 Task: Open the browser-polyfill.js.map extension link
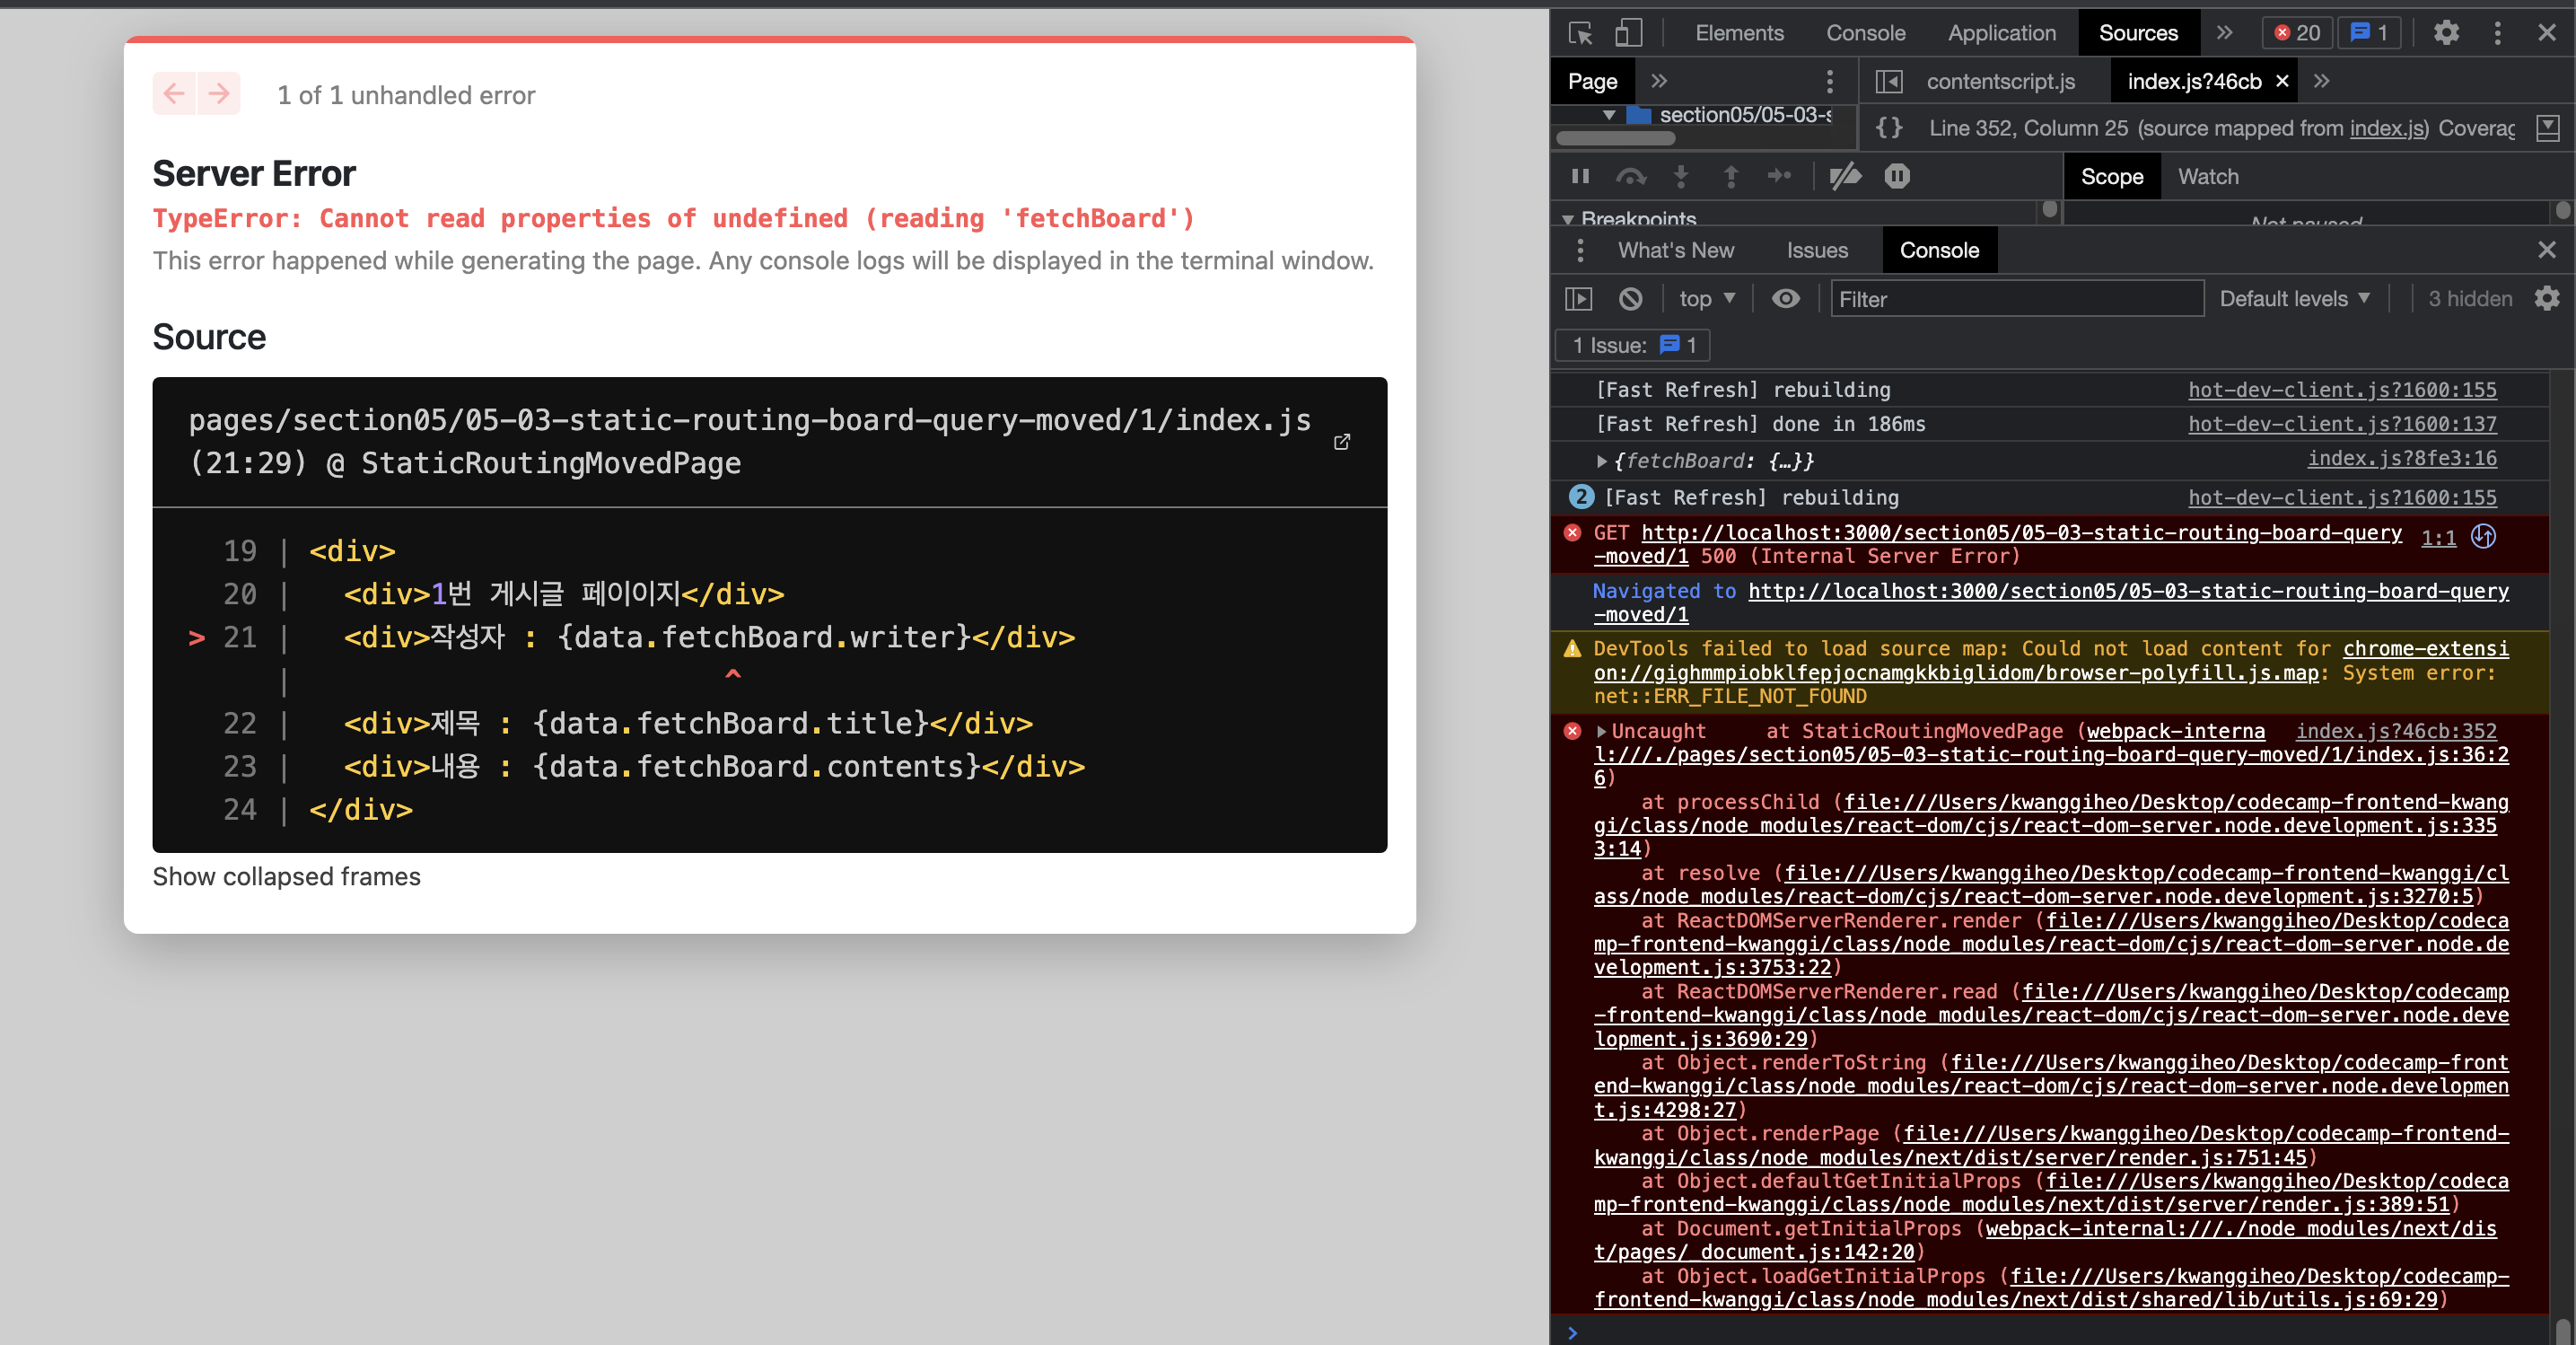[2052, 662]
